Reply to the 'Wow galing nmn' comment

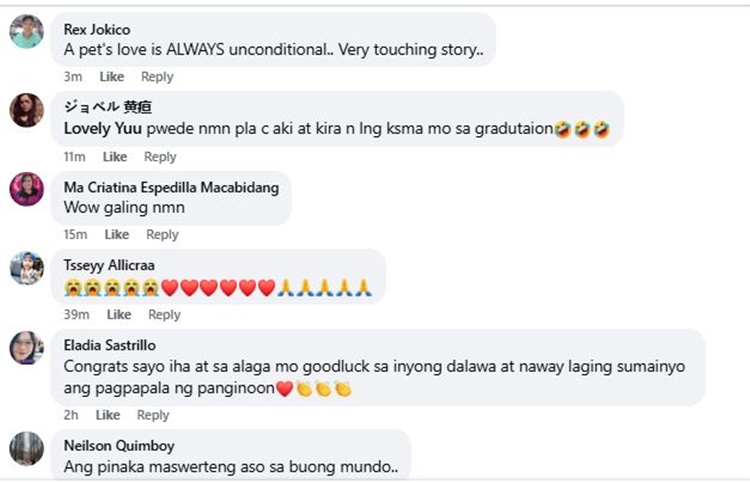click(162, 235)
